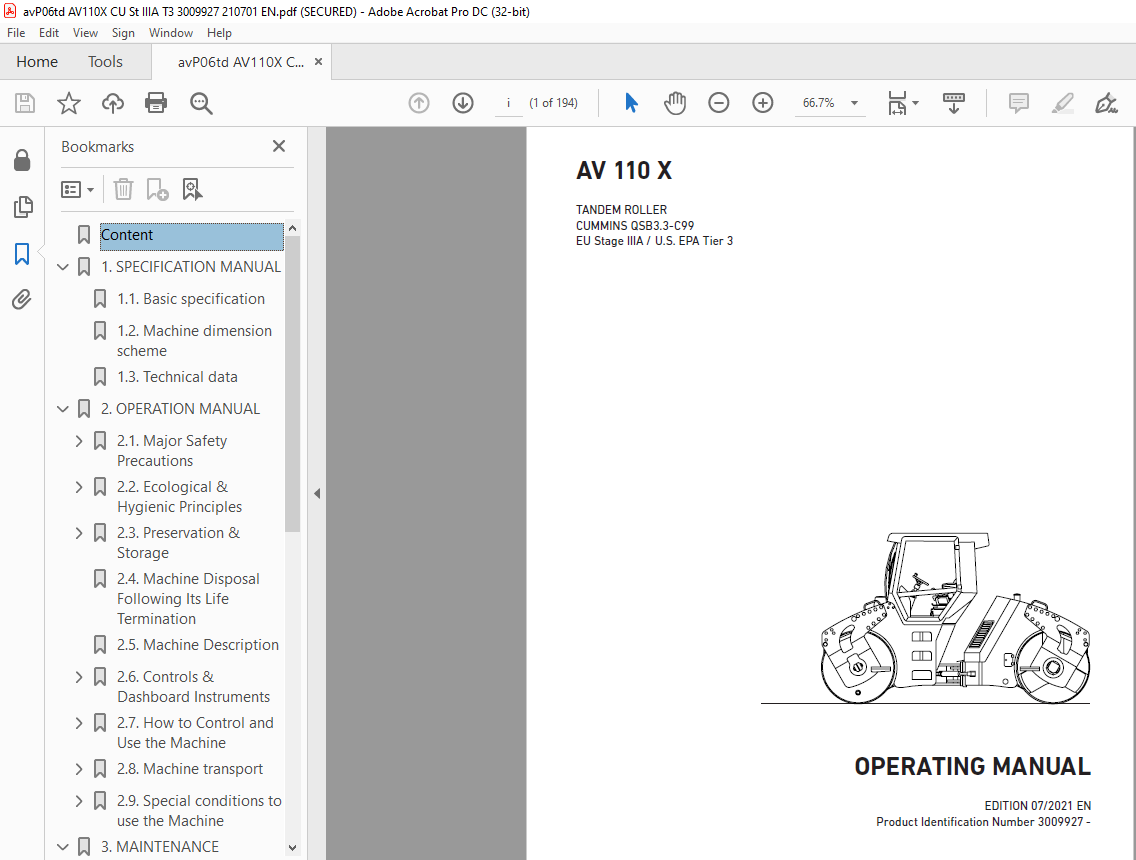Go to previous page arrow
The height and width of the screenshot is (860, 1136).
[419, 103]
